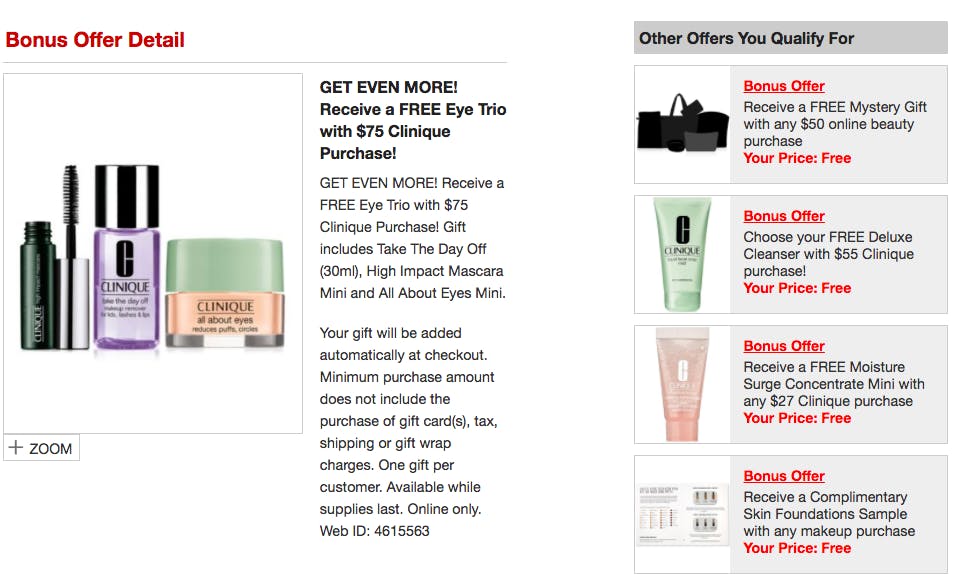Click the Bonus Offer Detail heading
This screenshot has width=953, height=576.
95,40
